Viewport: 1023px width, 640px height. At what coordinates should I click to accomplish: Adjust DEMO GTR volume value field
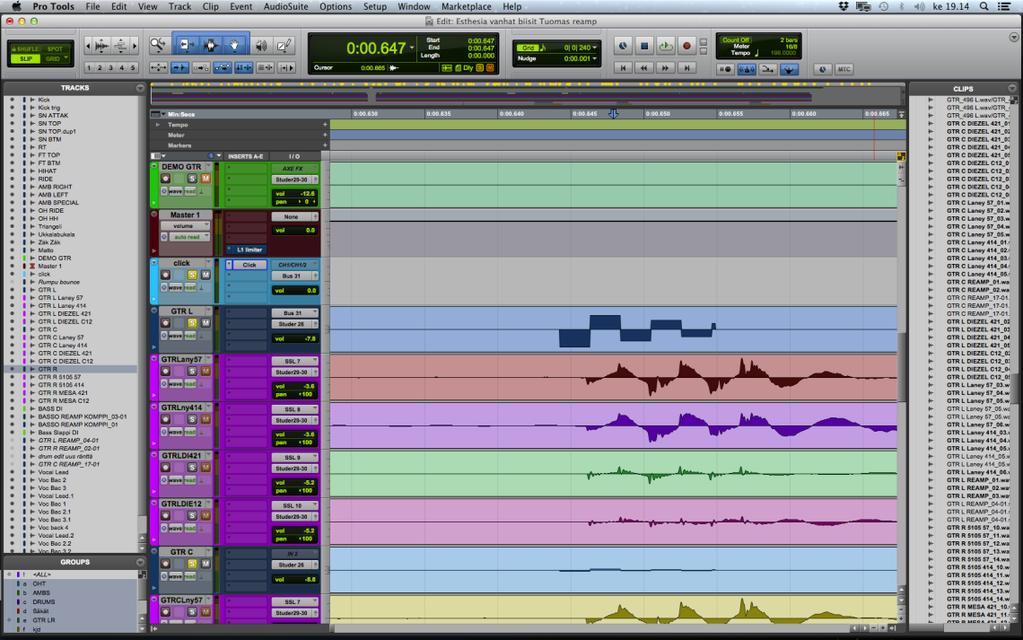point(295,194)
